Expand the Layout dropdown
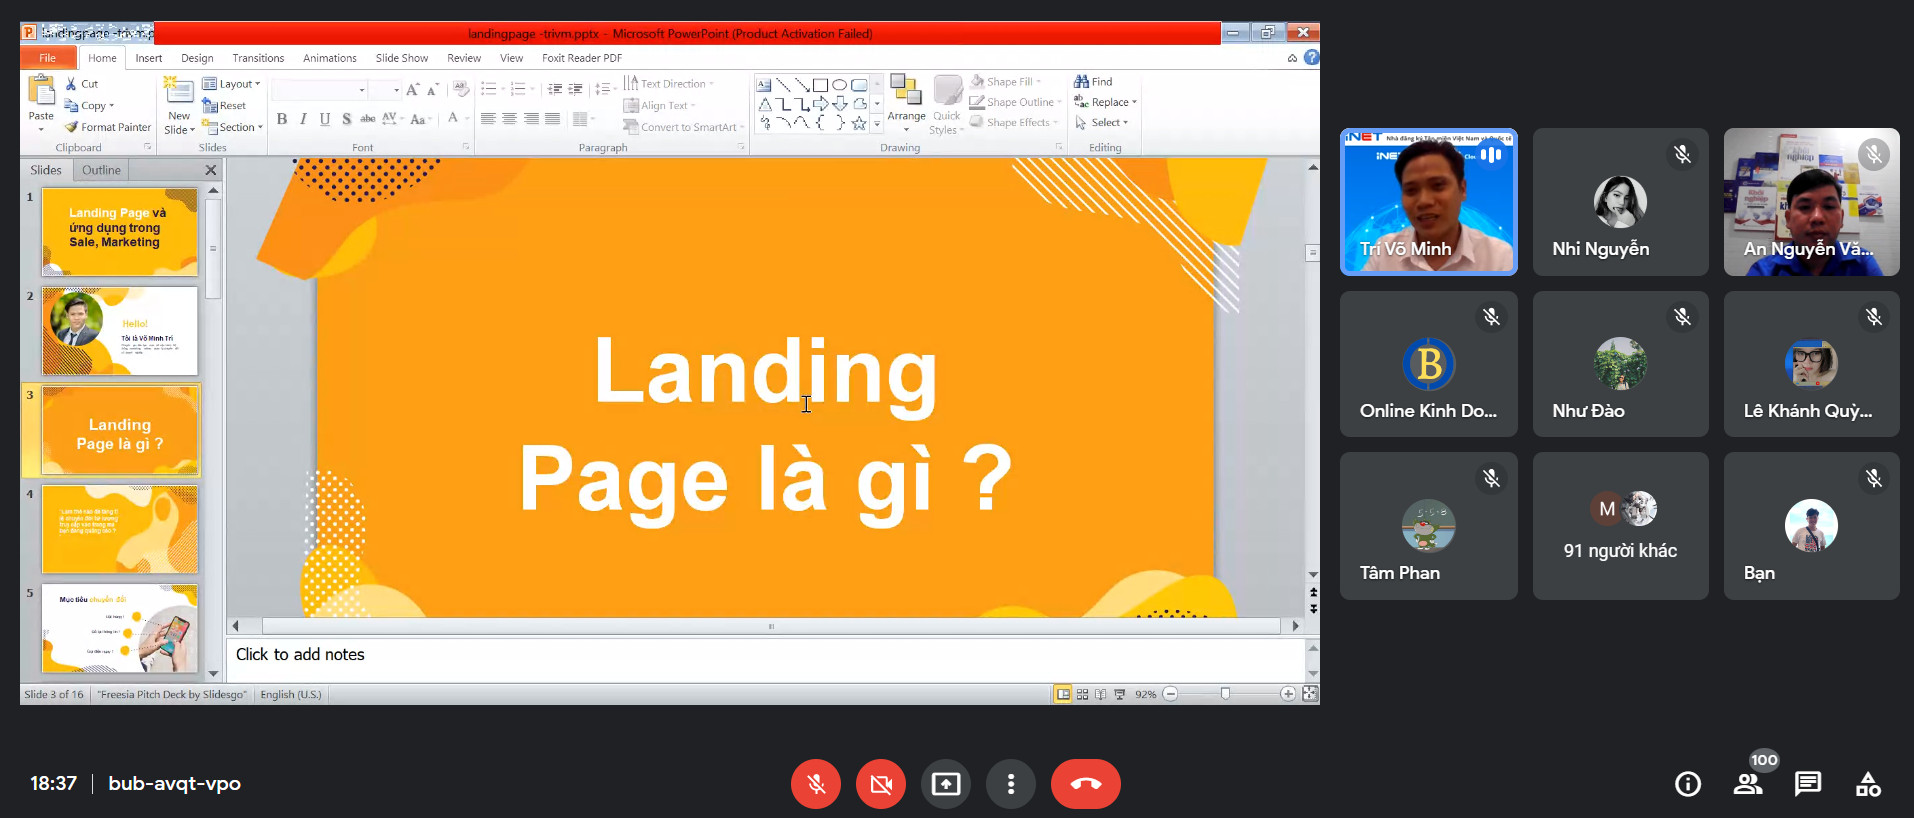 coord(232,84)
